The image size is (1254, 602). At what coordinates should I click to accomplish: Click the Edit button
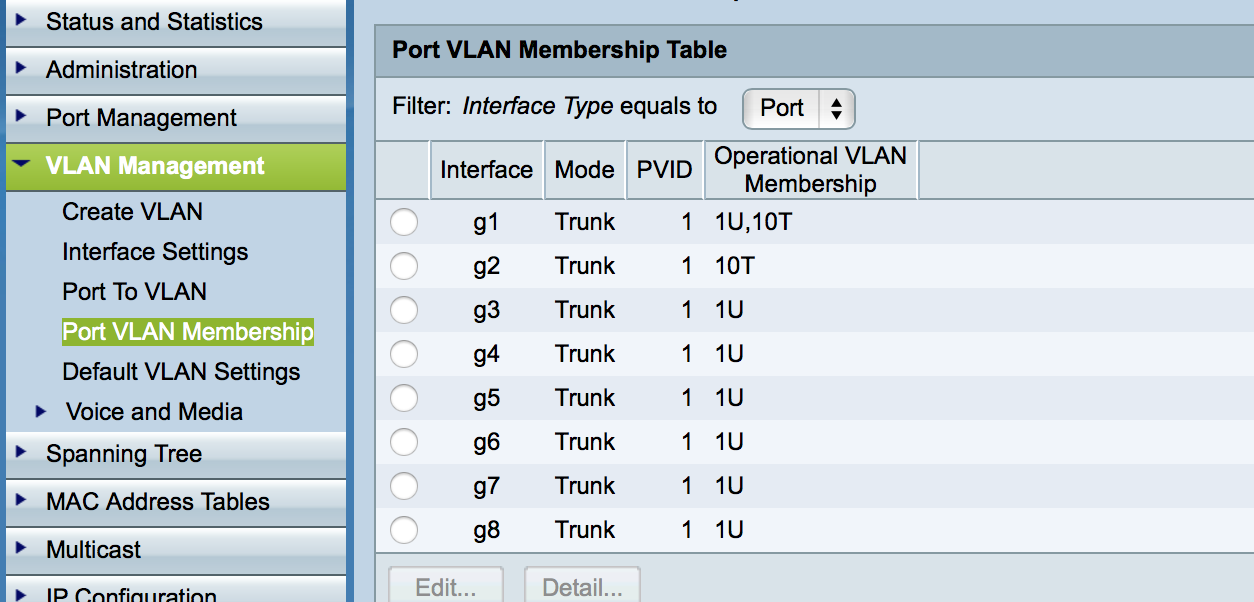click(x=445, y=587)
